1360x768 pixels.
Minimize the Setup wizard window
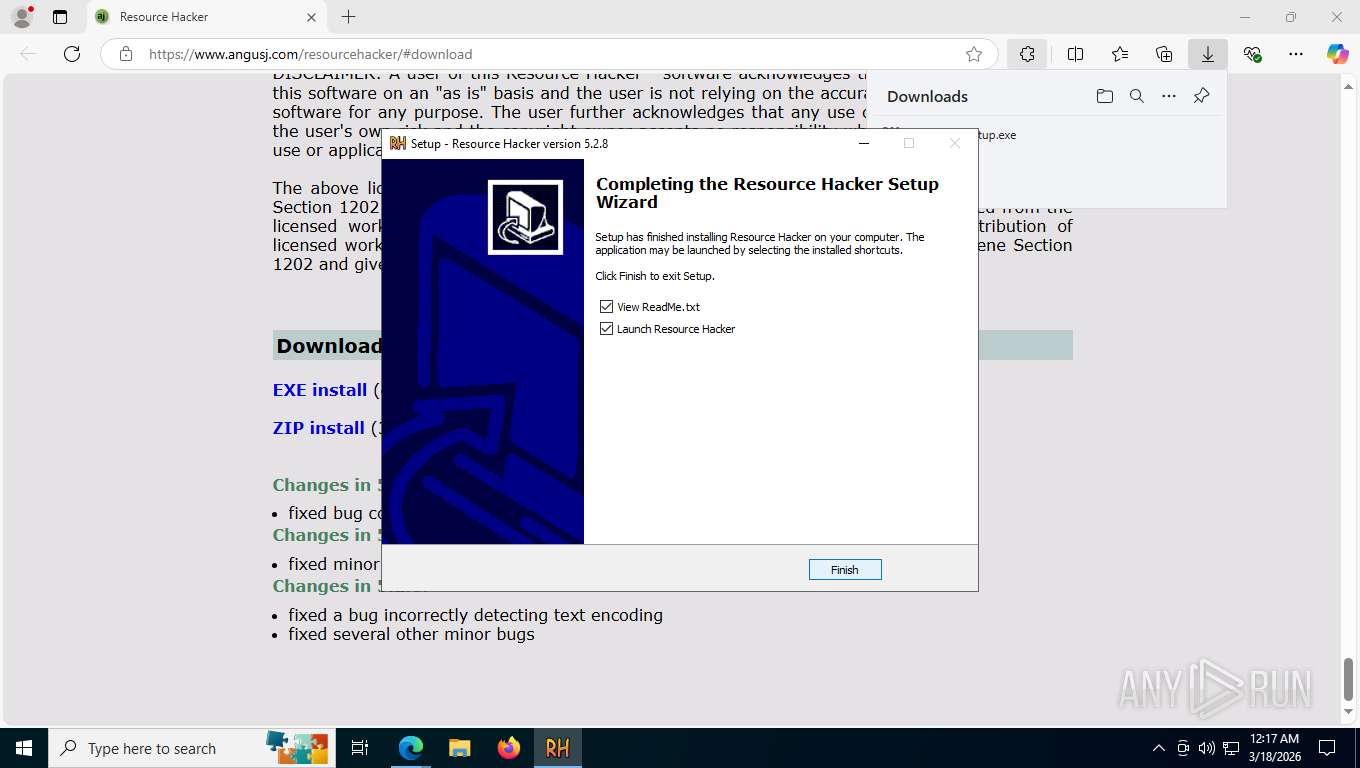point(864,143)
